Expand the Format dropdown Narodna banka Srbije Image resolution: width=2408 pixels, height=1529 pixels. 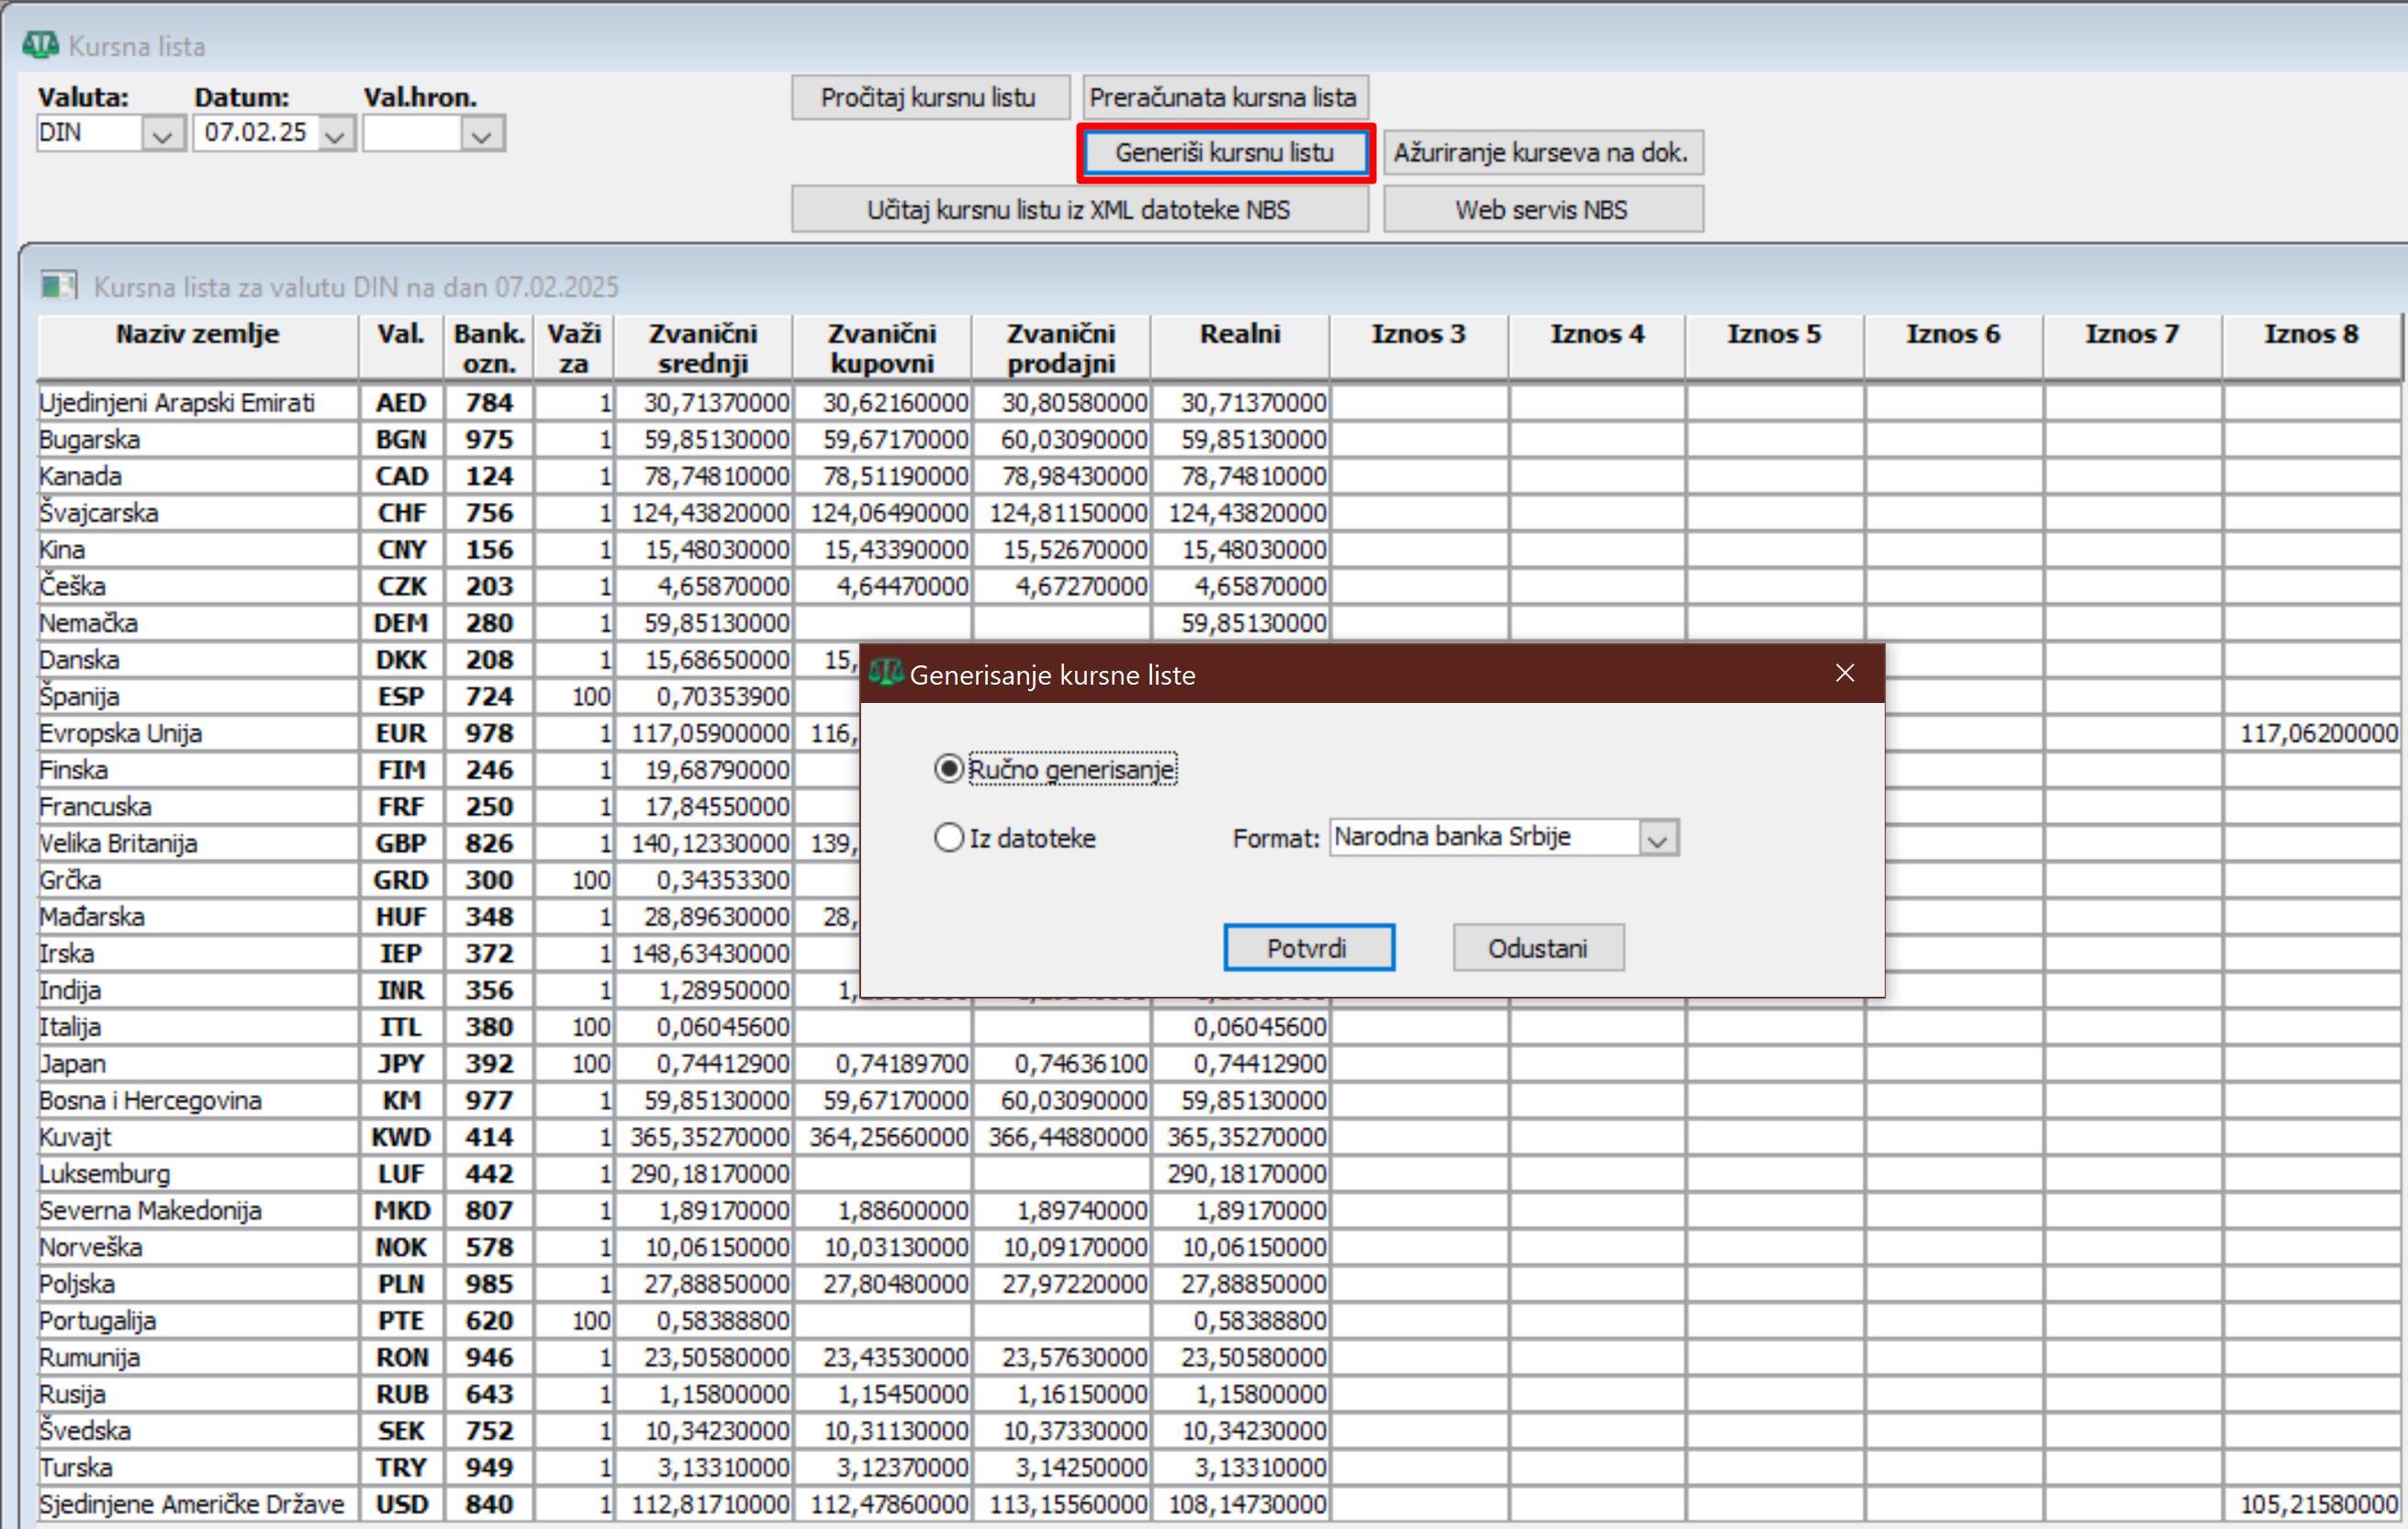[1657, 838]
